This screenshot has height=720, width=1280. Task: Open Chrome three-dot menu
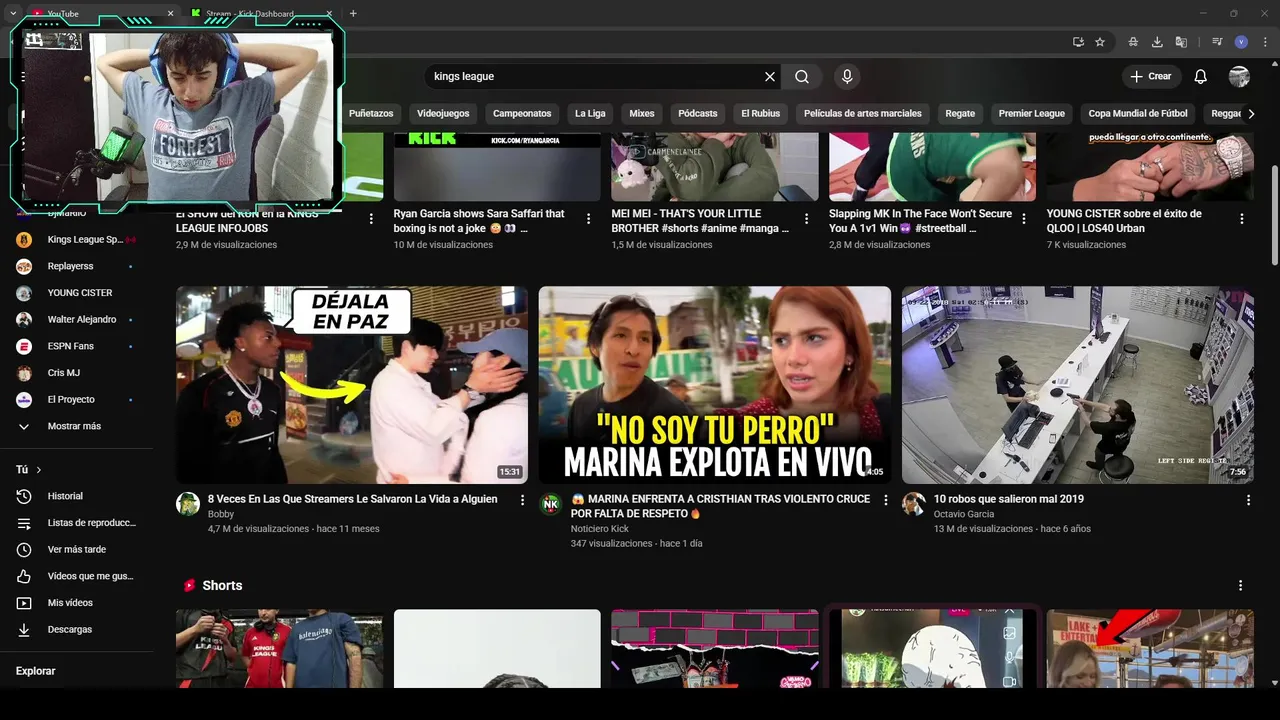1264,42
